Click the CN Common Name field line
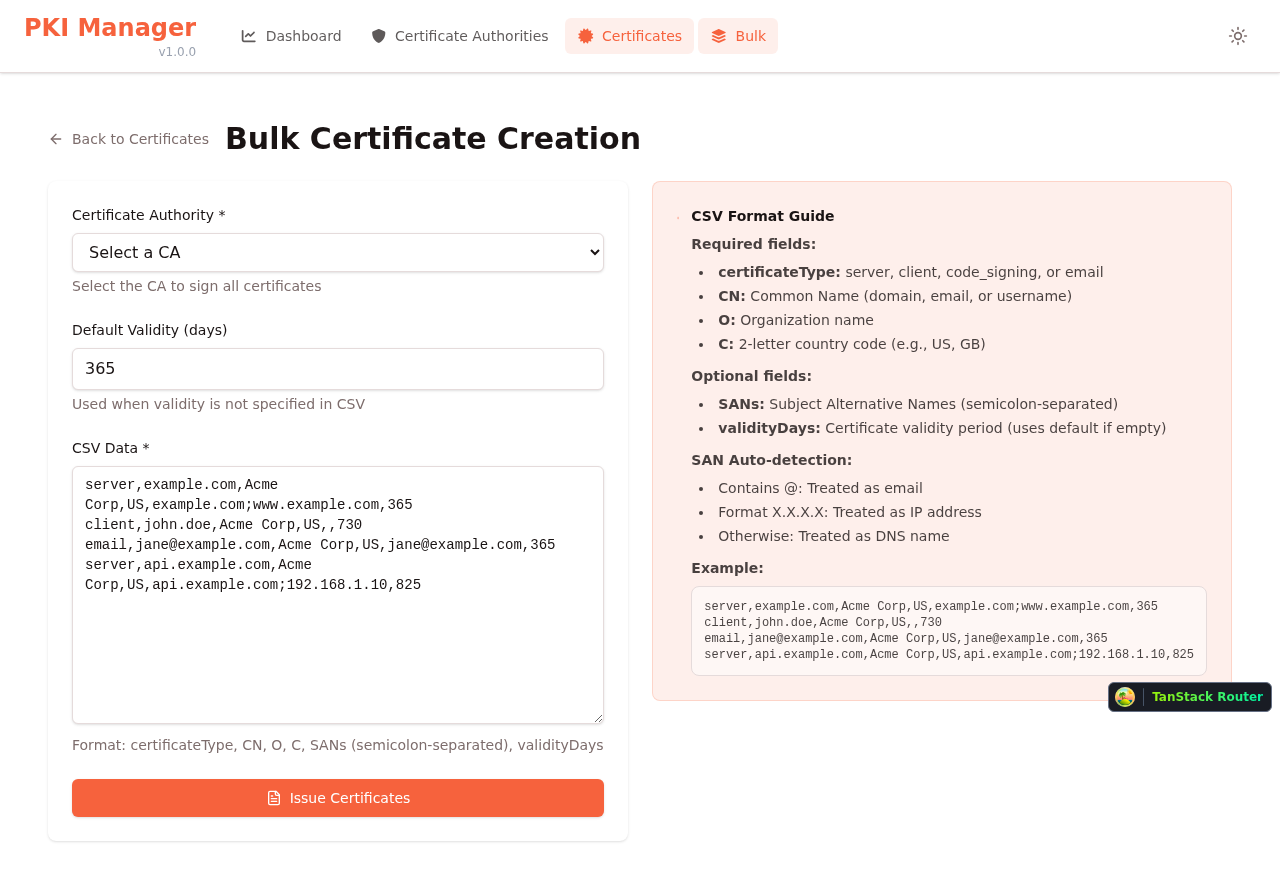 tap(895, 296)
